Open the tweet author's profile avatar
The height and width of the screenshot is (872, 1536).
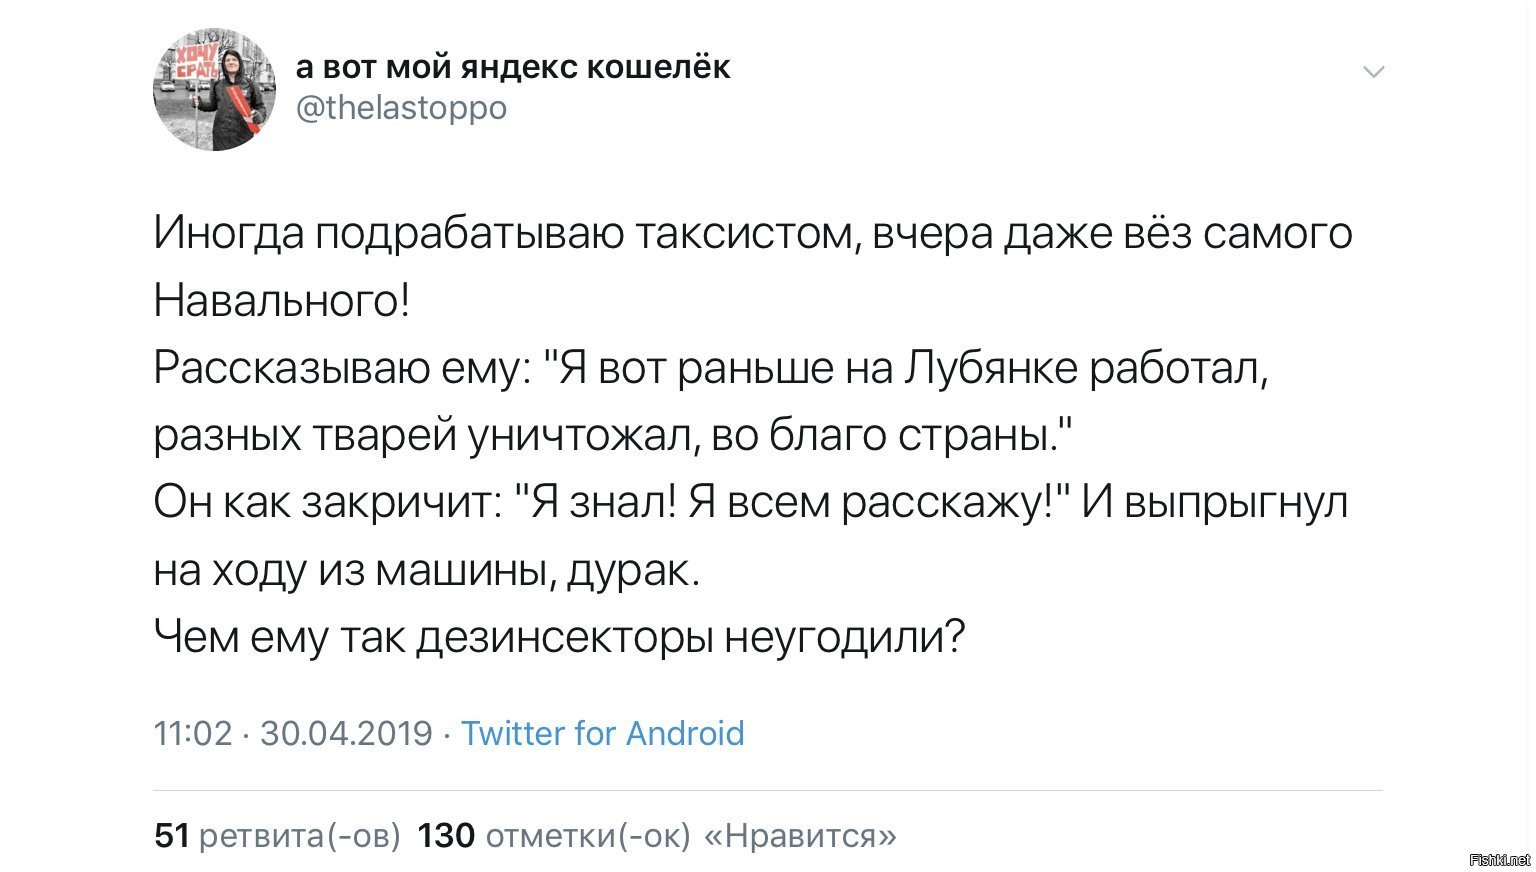(214, 89)
